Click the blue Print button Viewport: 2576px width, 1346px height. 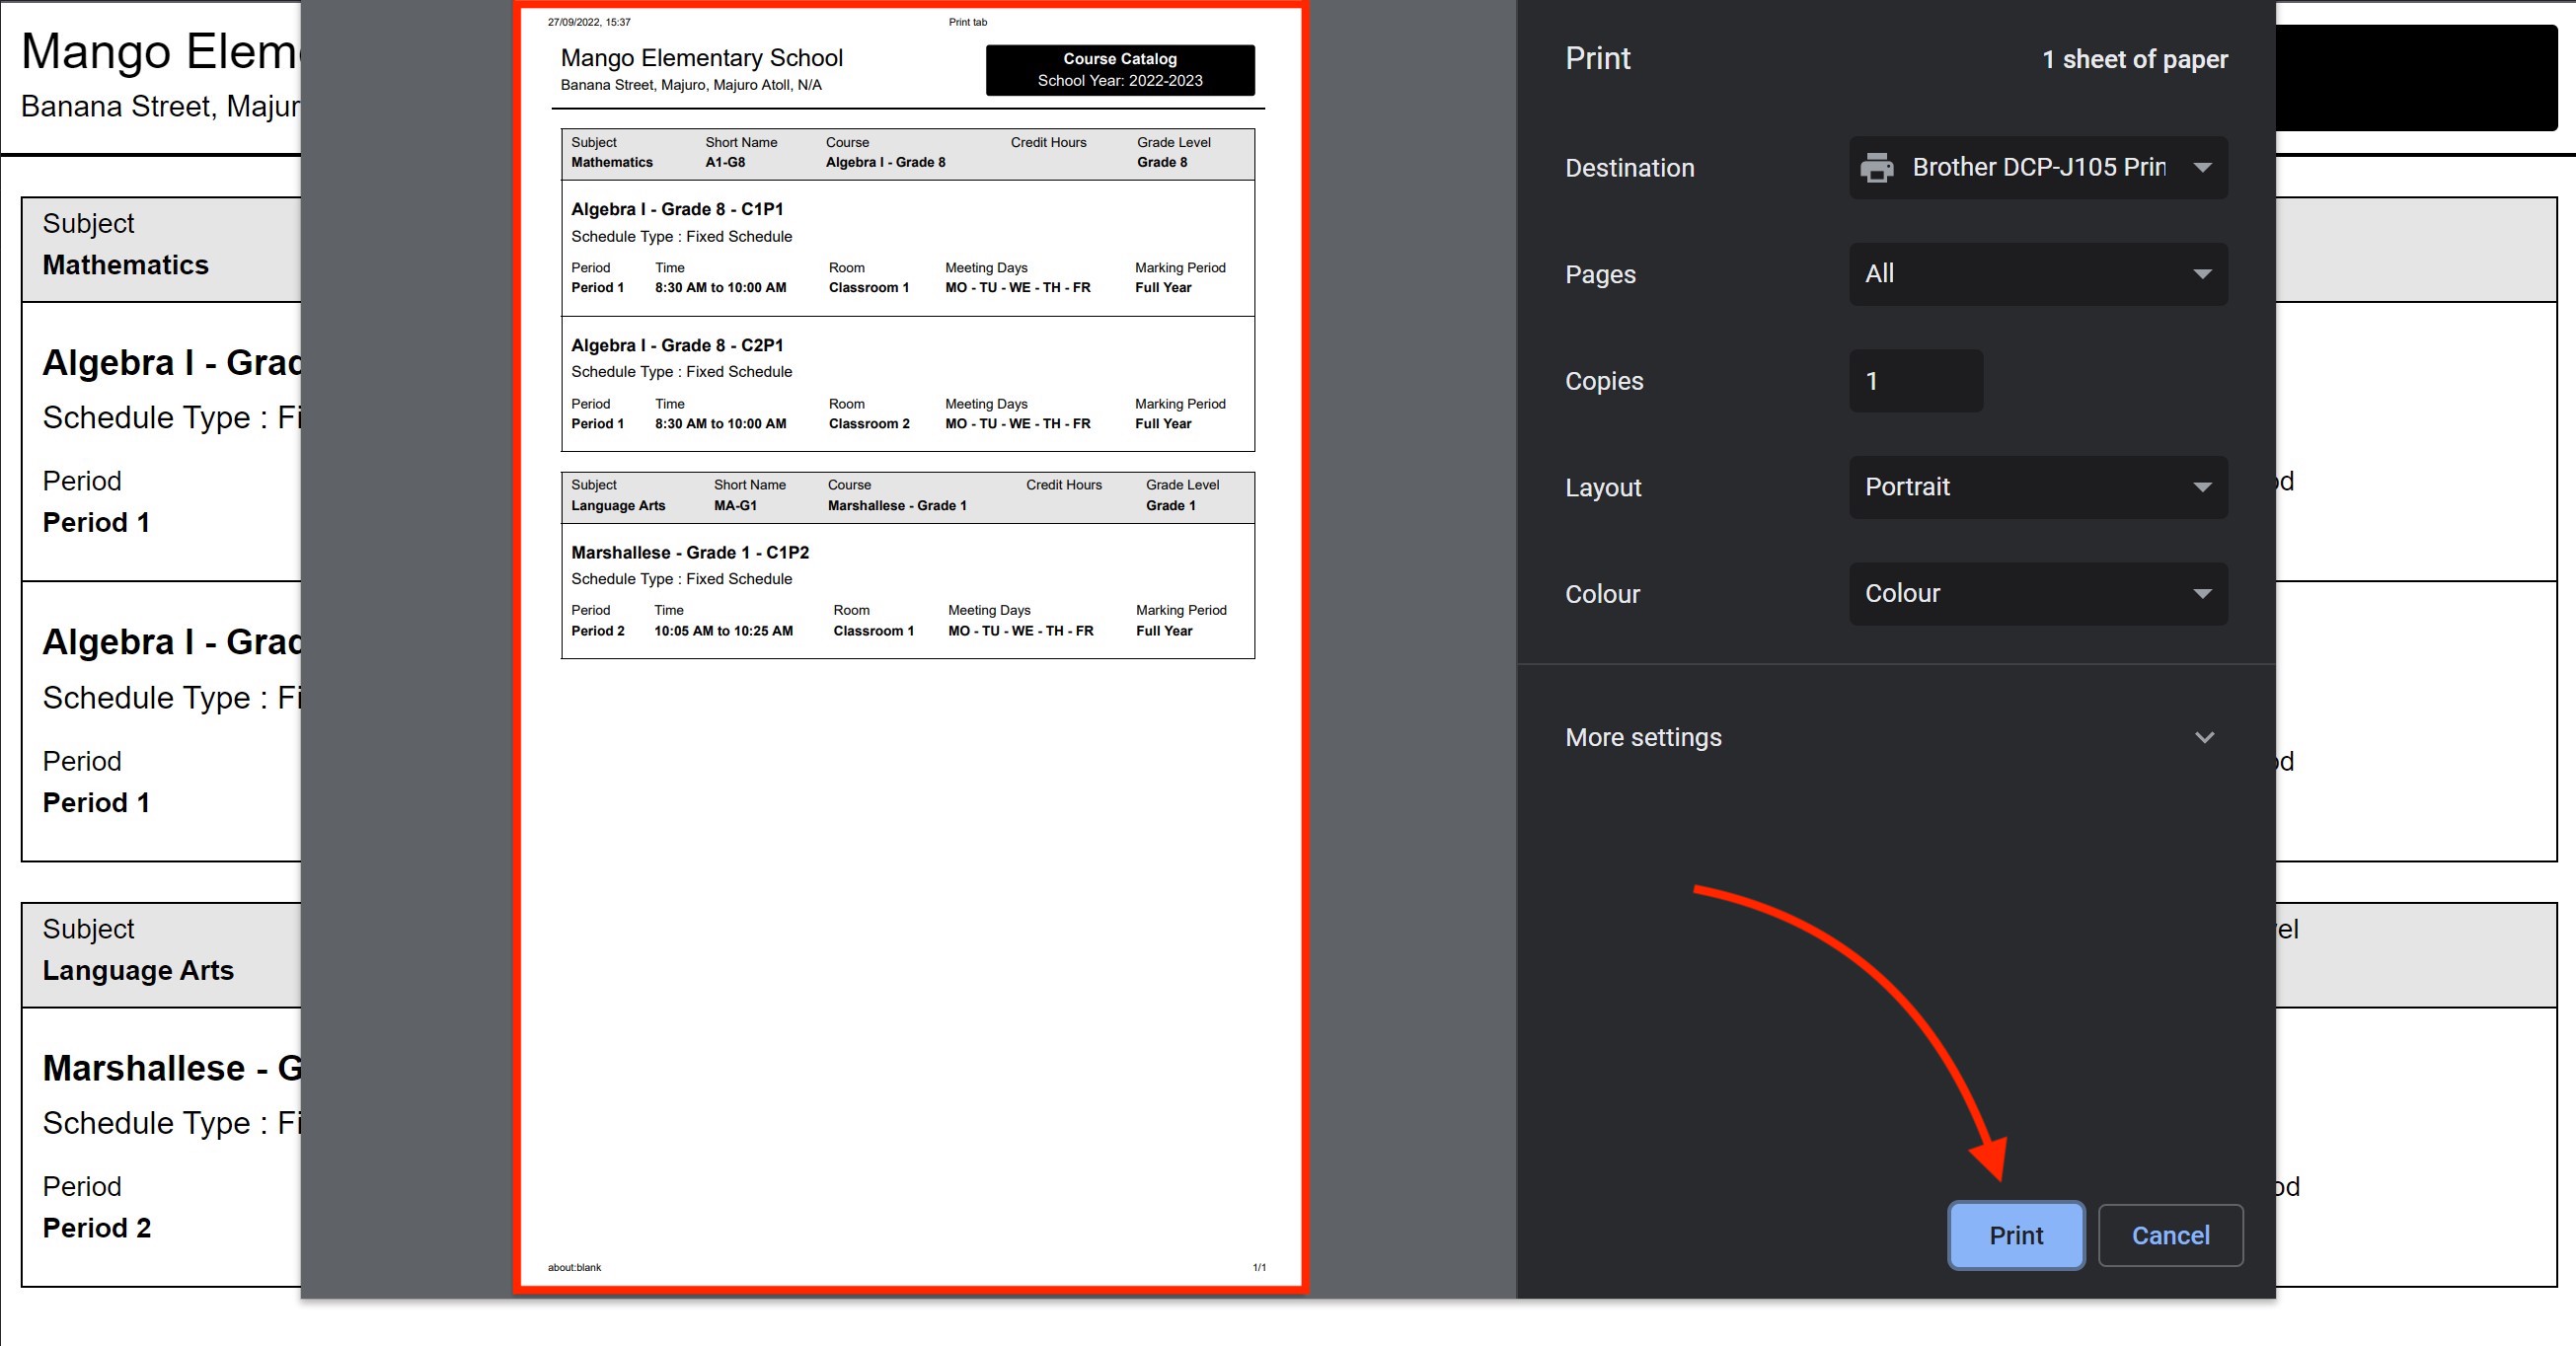tap(2015, 1235)
